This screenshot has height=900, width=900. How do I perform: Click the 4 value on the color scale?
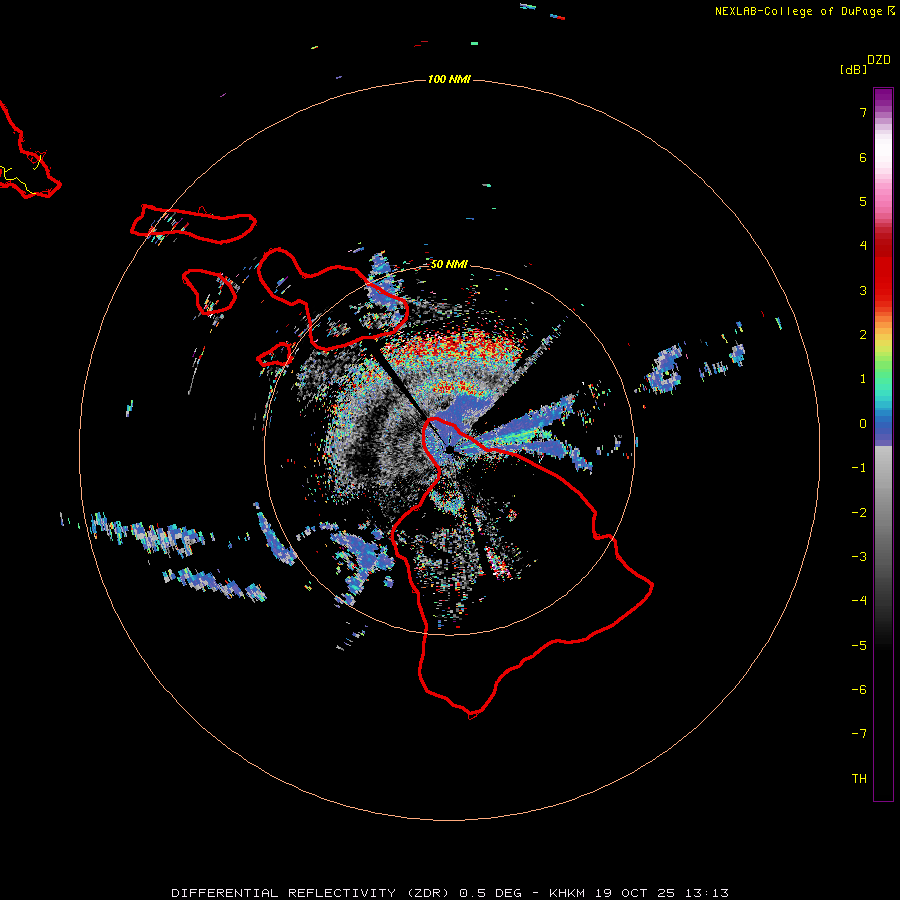[x=863, y=246]
